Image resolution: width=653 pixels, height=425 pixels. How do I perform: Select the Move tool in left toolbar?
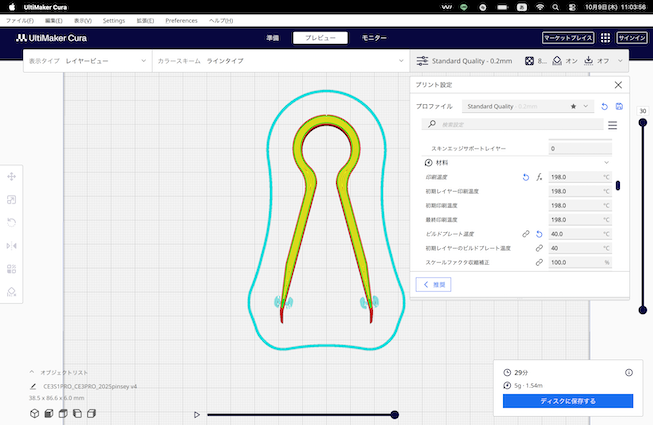tap(12, 177)
